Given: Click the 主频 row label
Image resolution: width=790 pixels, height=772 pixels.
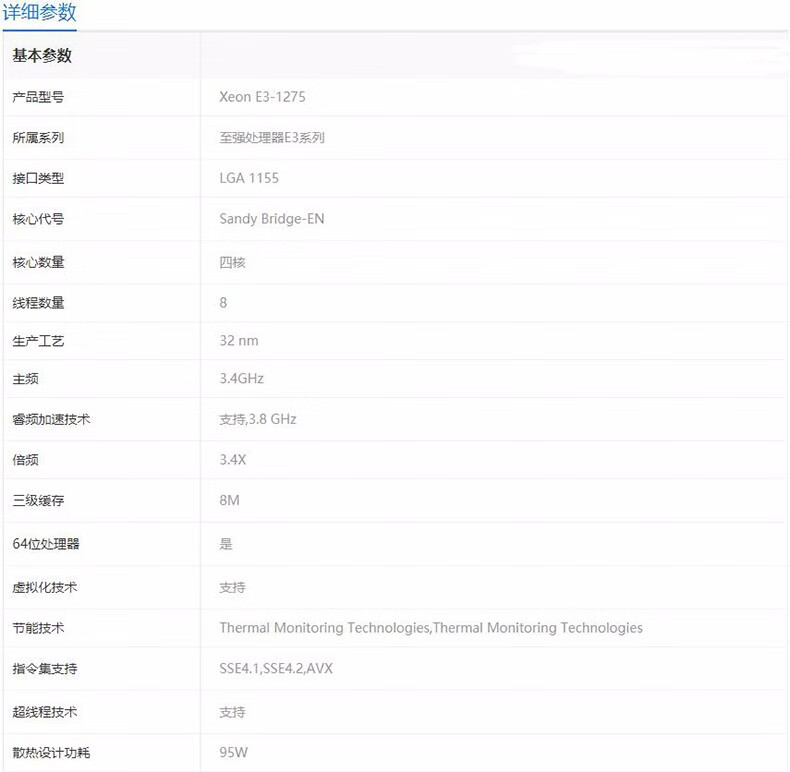Looking at the screenshot, I should [x=25, y=378].
